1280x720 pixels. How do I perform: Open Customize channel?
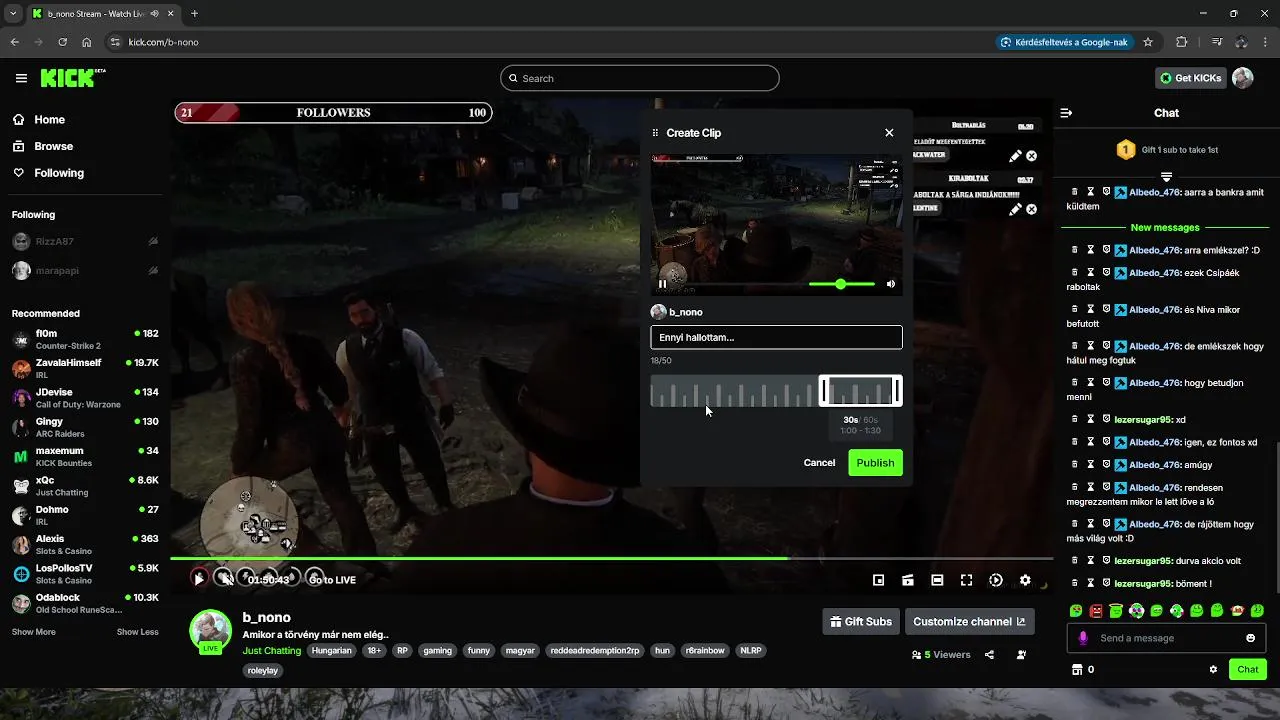coord(969,621)
